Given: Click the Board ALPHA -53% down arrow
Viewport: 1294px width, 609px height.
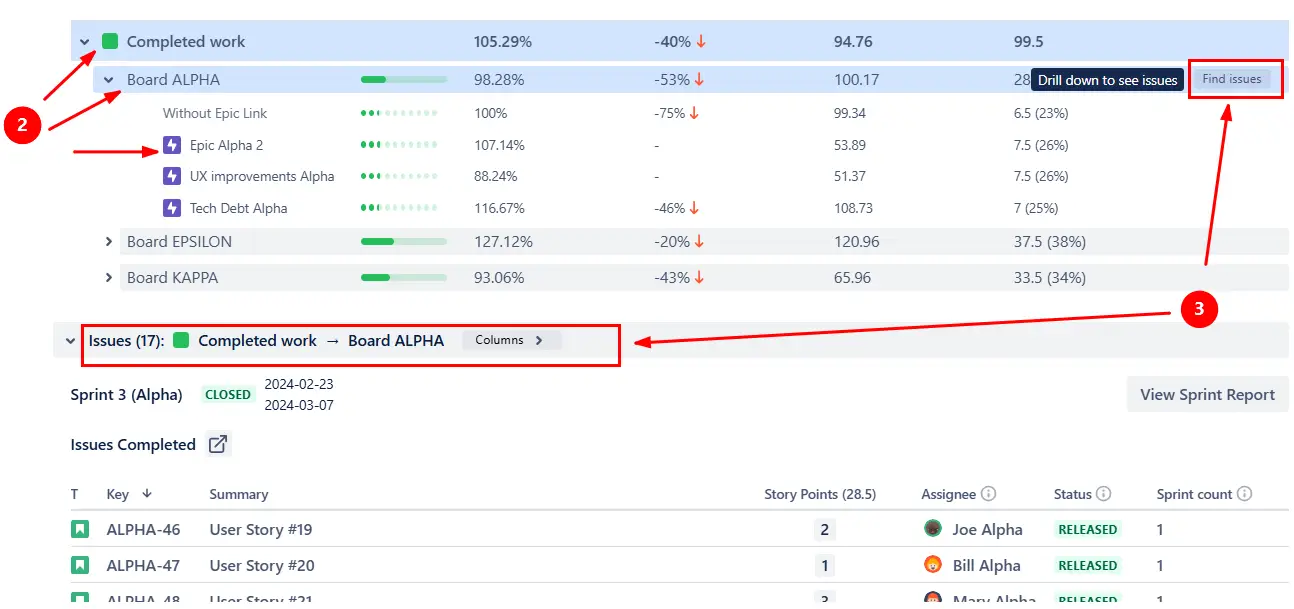Looking at the screenshot, I should [x=699, y=80].
